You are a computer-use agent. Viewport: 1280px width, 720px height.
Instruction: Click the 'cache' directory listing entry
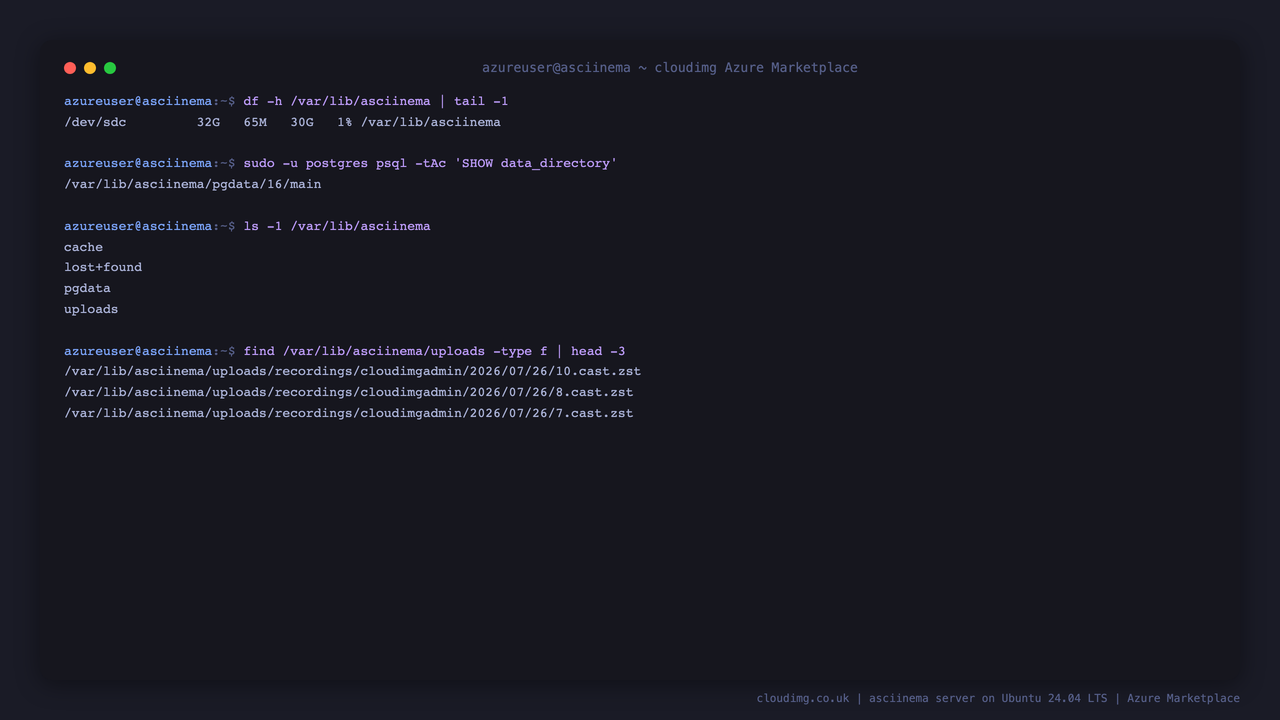pos(83,247)
